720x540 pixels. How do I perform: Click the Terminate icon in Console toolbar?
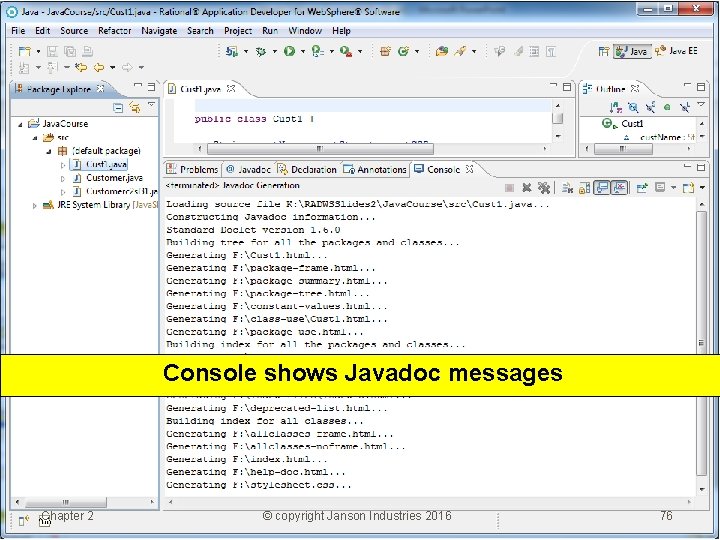tap(509, 187)
